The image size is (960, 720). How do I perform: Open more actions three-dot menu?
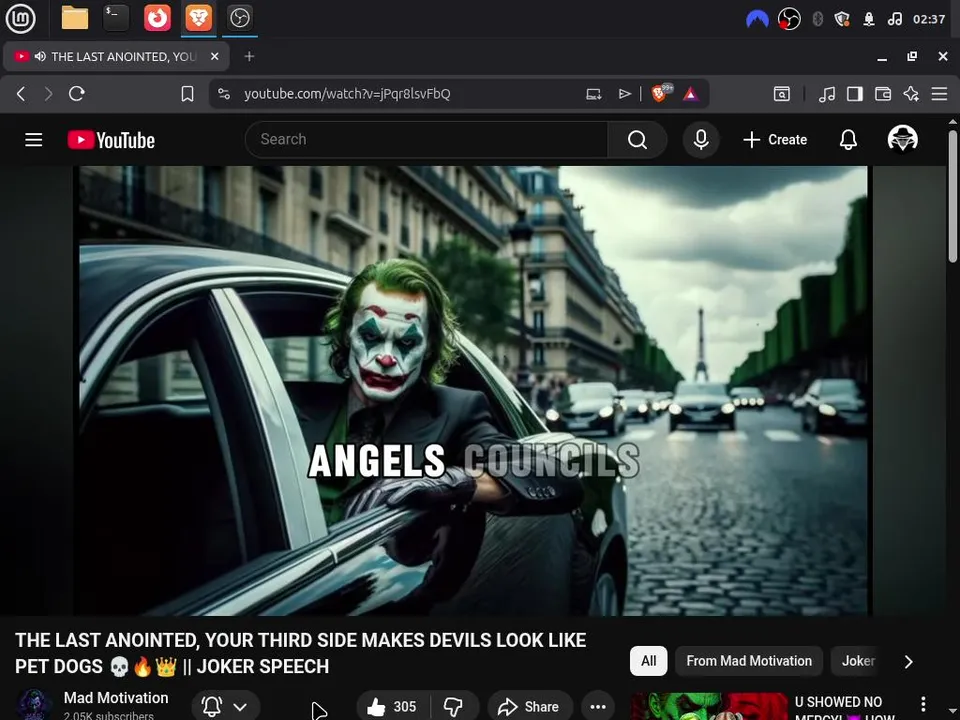pyautogui.click(x=598, y=707)
